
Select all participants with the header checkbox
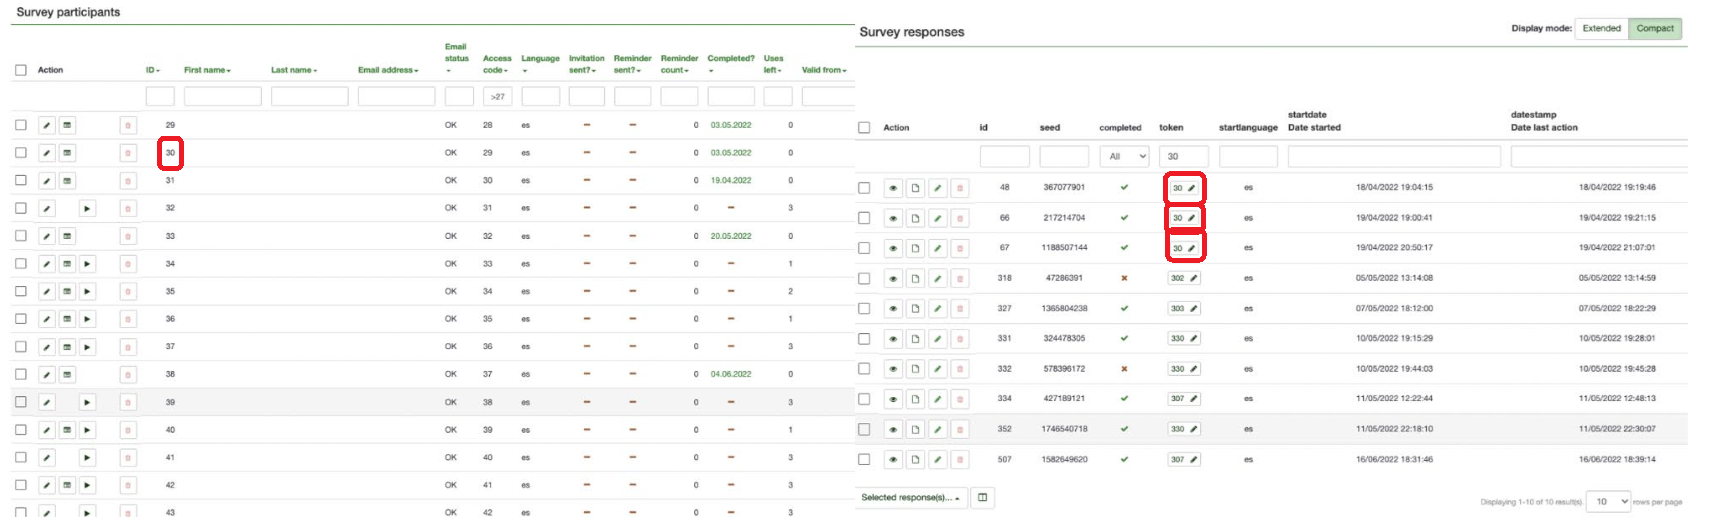[21, 70]
